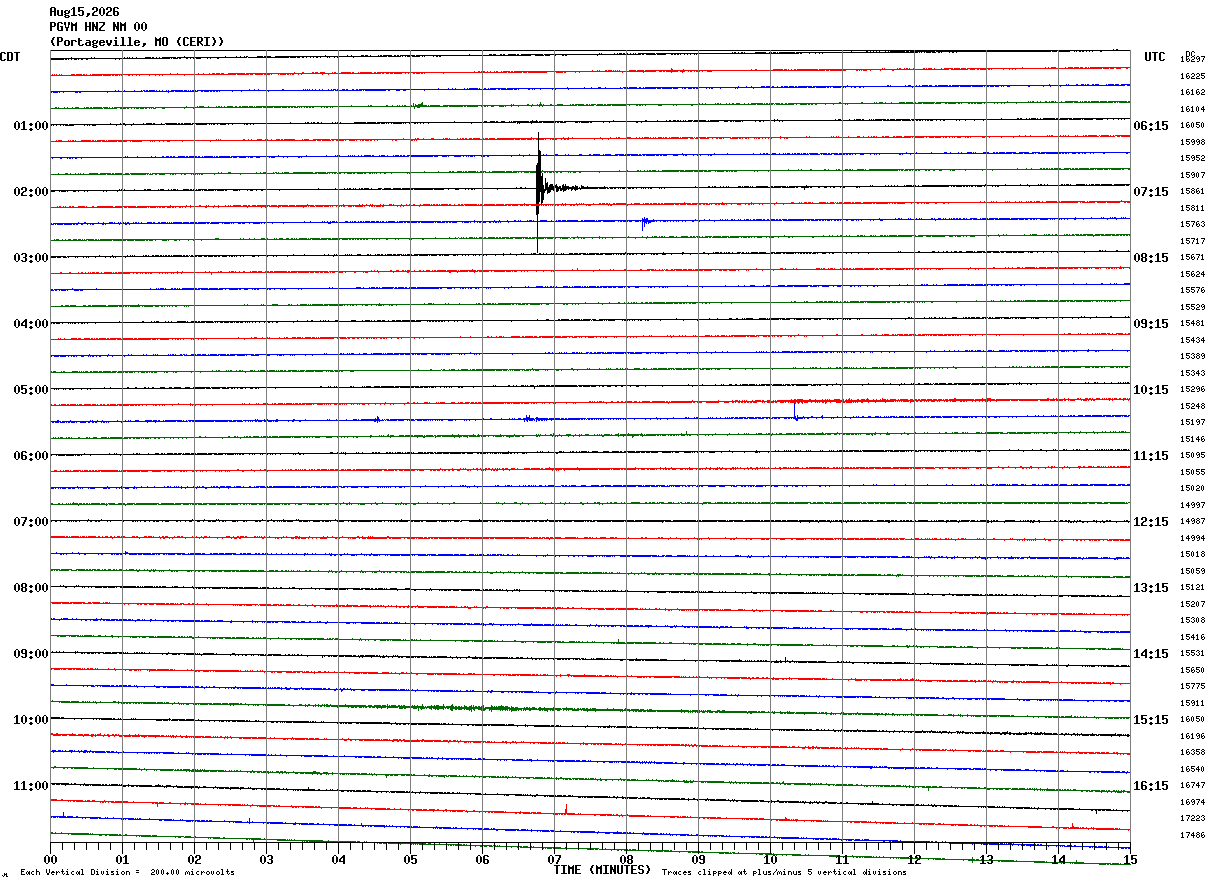Select DC offset value 16225

[x=1192, y=76]
